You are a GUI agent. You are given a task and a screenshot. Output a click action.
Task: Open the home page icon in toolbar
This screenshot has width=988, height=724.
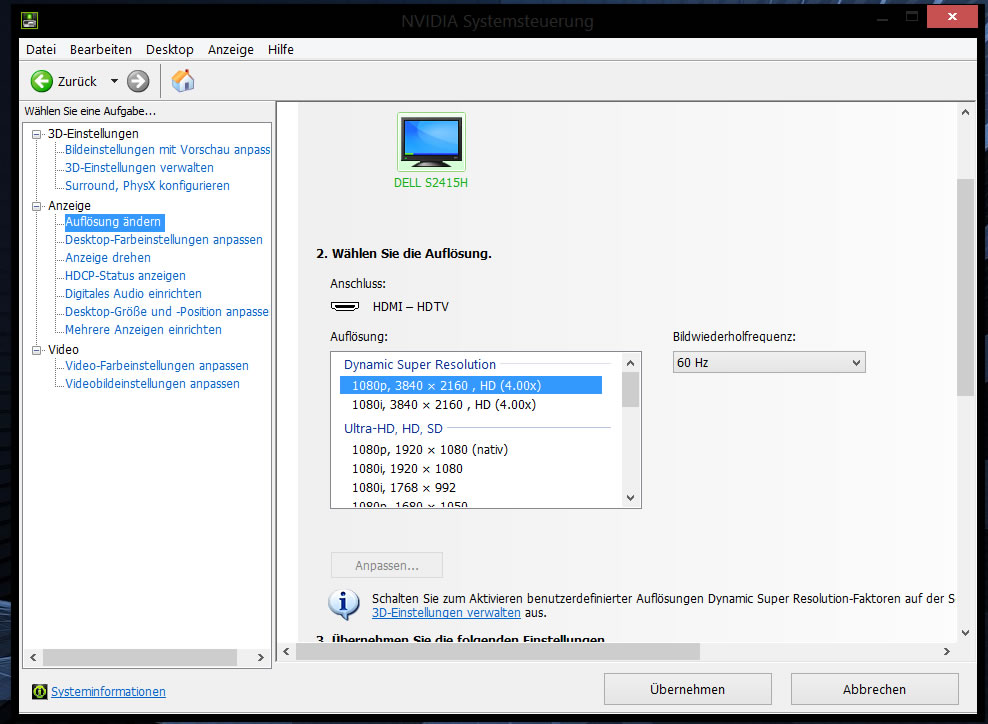183,81
